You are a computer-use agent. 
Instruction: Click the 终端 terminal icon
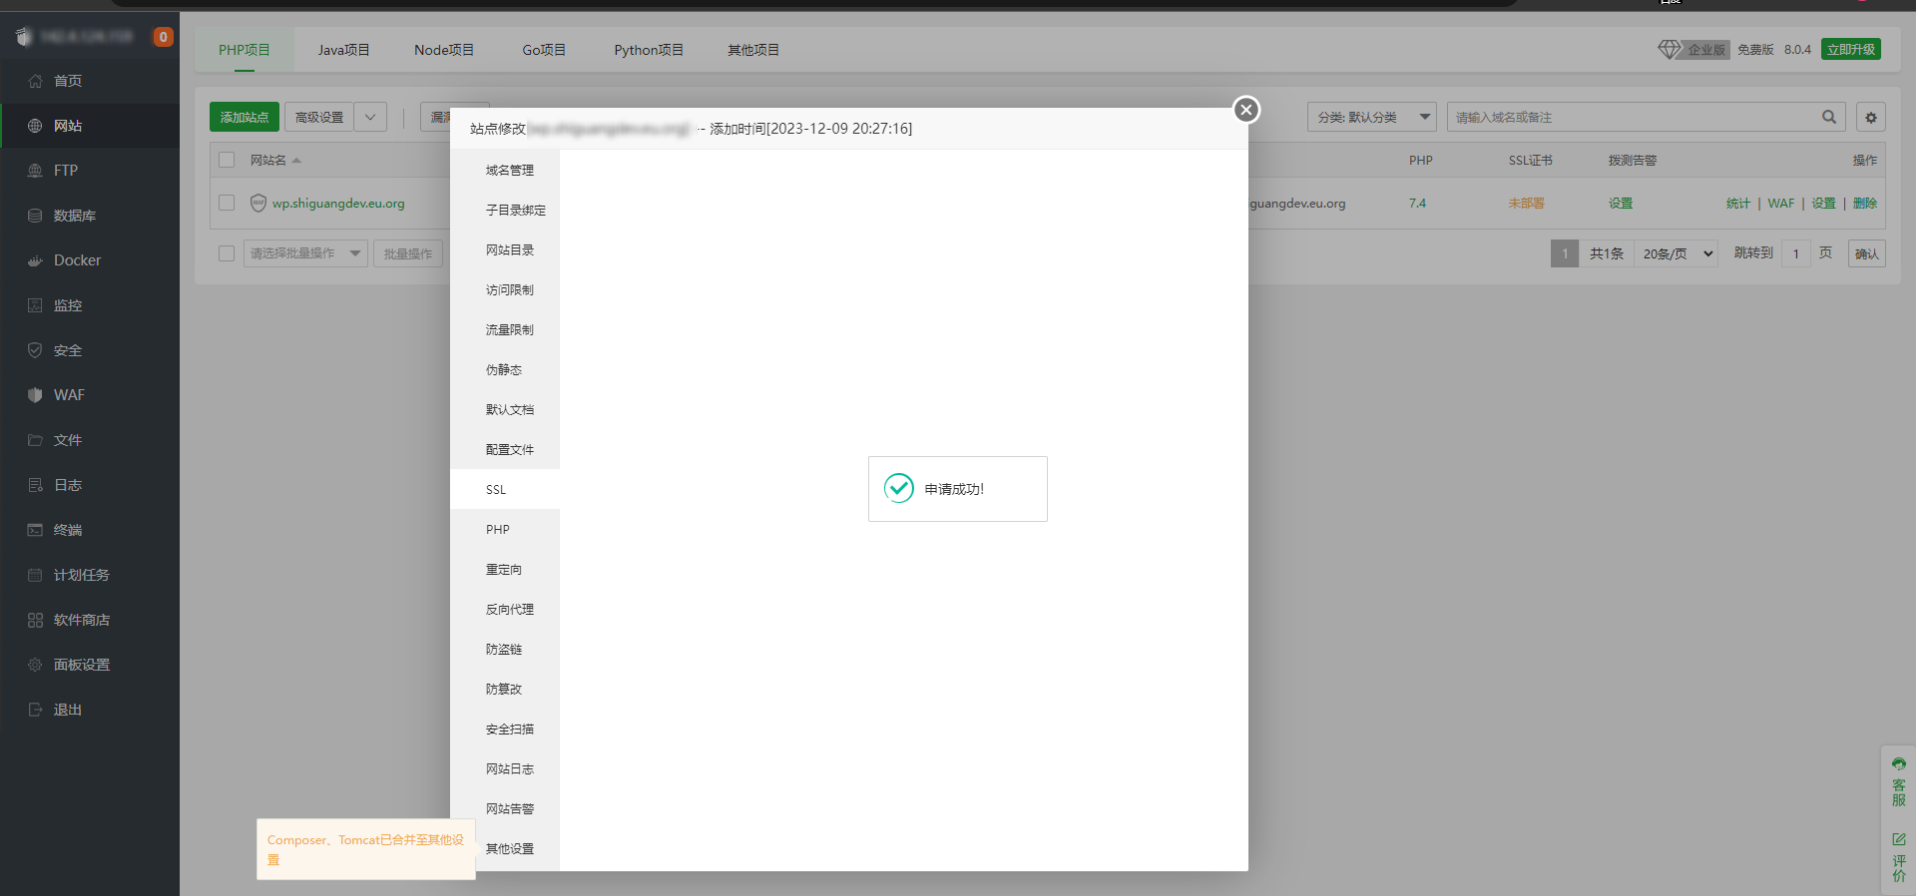pyautogui.click(x=35, y=530)
